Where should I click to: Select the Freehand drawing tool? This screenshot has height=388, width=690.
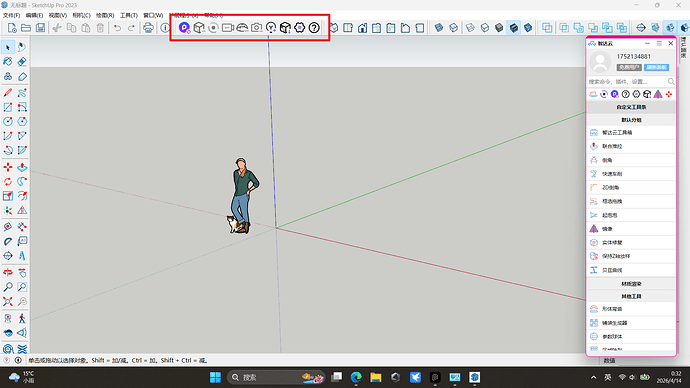point(22,93)
